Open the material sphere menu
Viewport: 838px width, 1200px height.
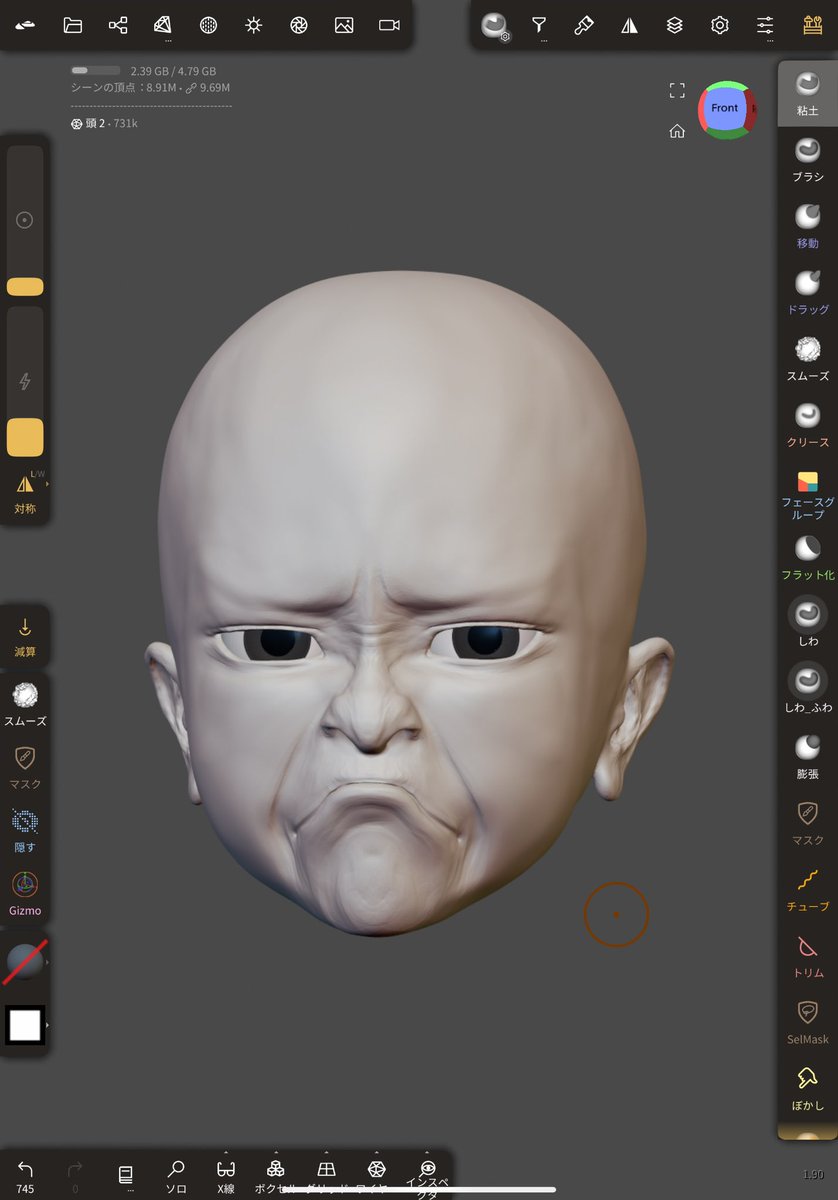click(x=208, y=25)
